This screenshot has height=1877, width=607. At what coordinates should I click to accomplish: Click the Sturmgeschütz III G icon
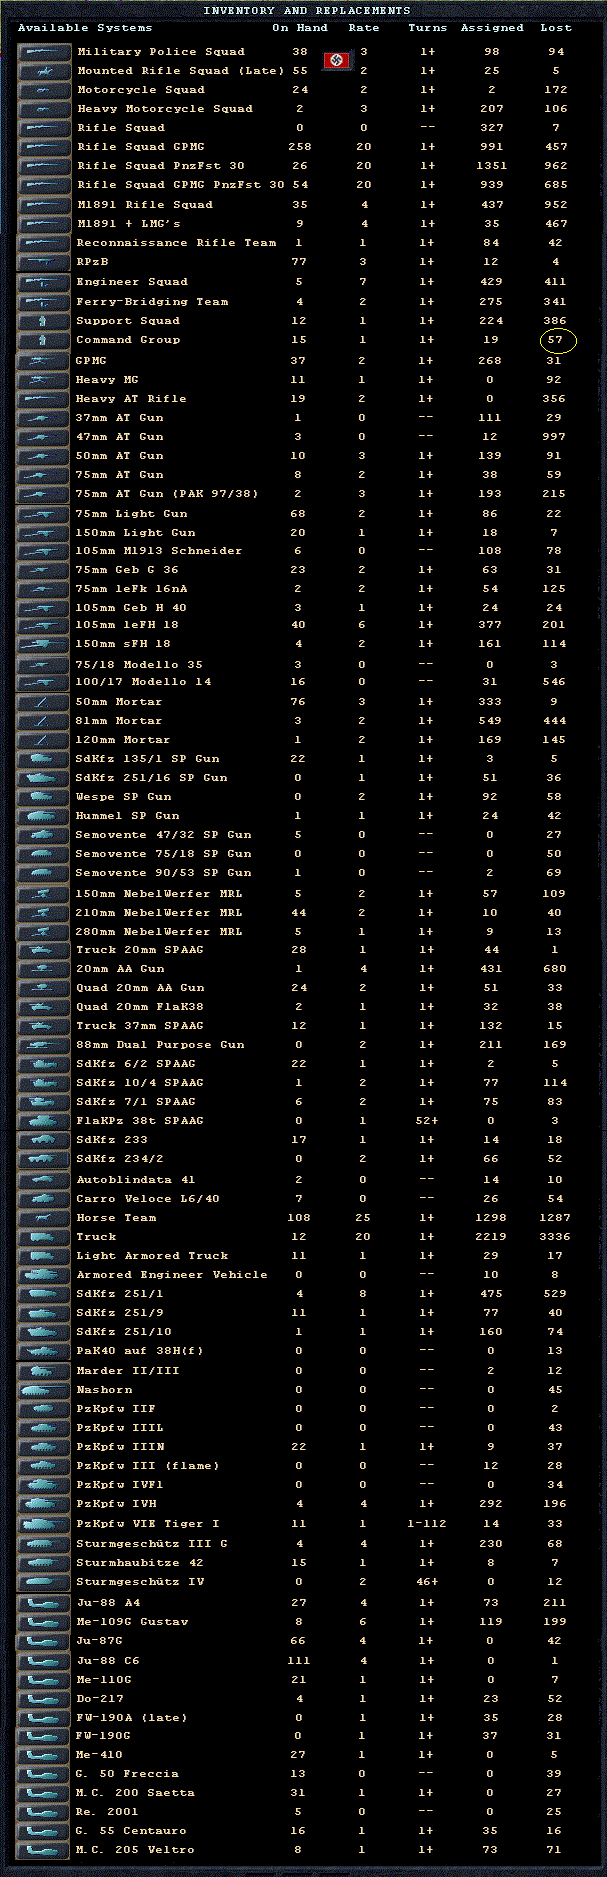coord(44,1543)
